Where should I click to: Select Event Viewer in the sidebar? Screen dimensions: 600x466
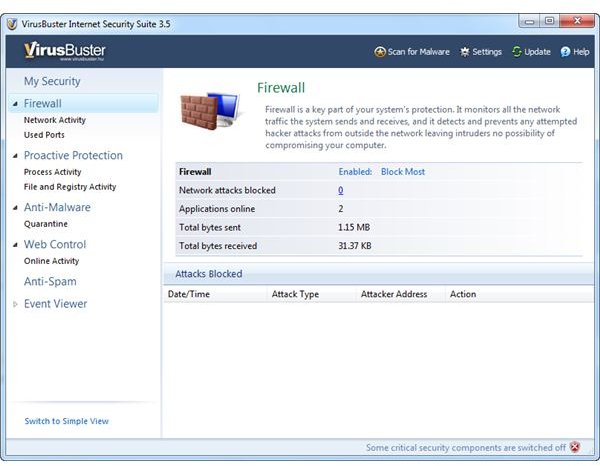tap(55, 304)
